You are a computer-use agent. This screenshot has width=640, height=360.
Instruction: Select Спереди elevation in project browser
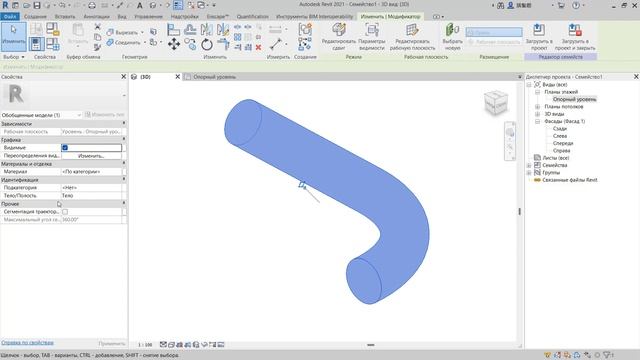(563, 143)
